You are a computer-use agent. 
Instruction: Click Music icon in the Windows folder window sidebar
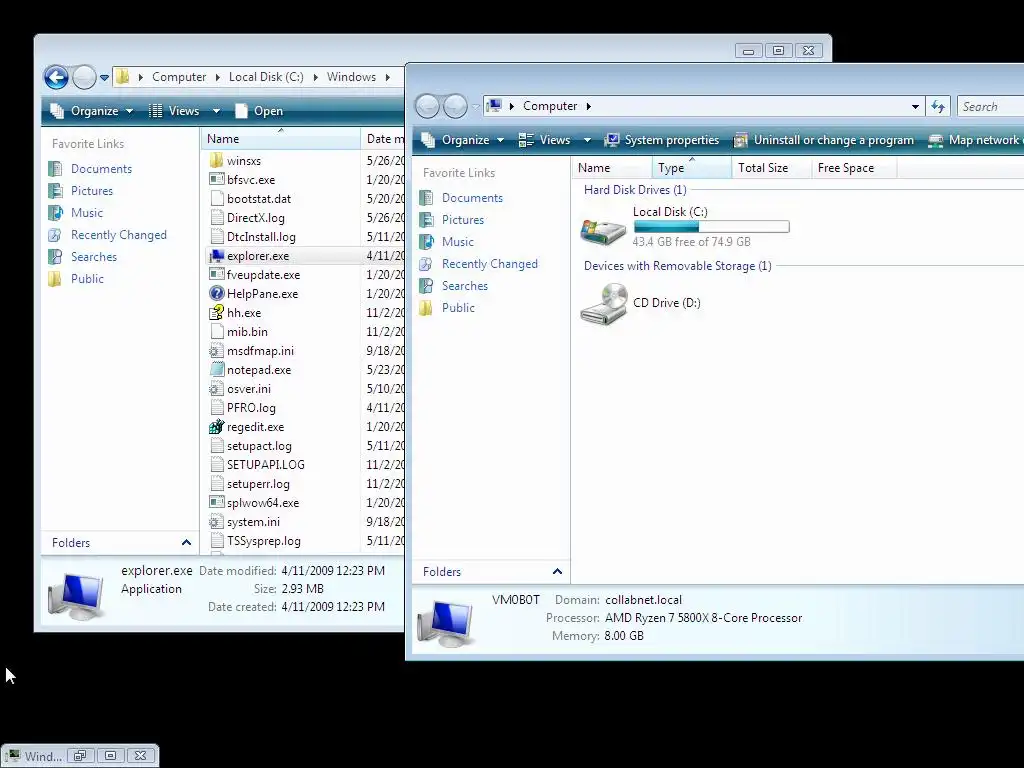point(56,213)
